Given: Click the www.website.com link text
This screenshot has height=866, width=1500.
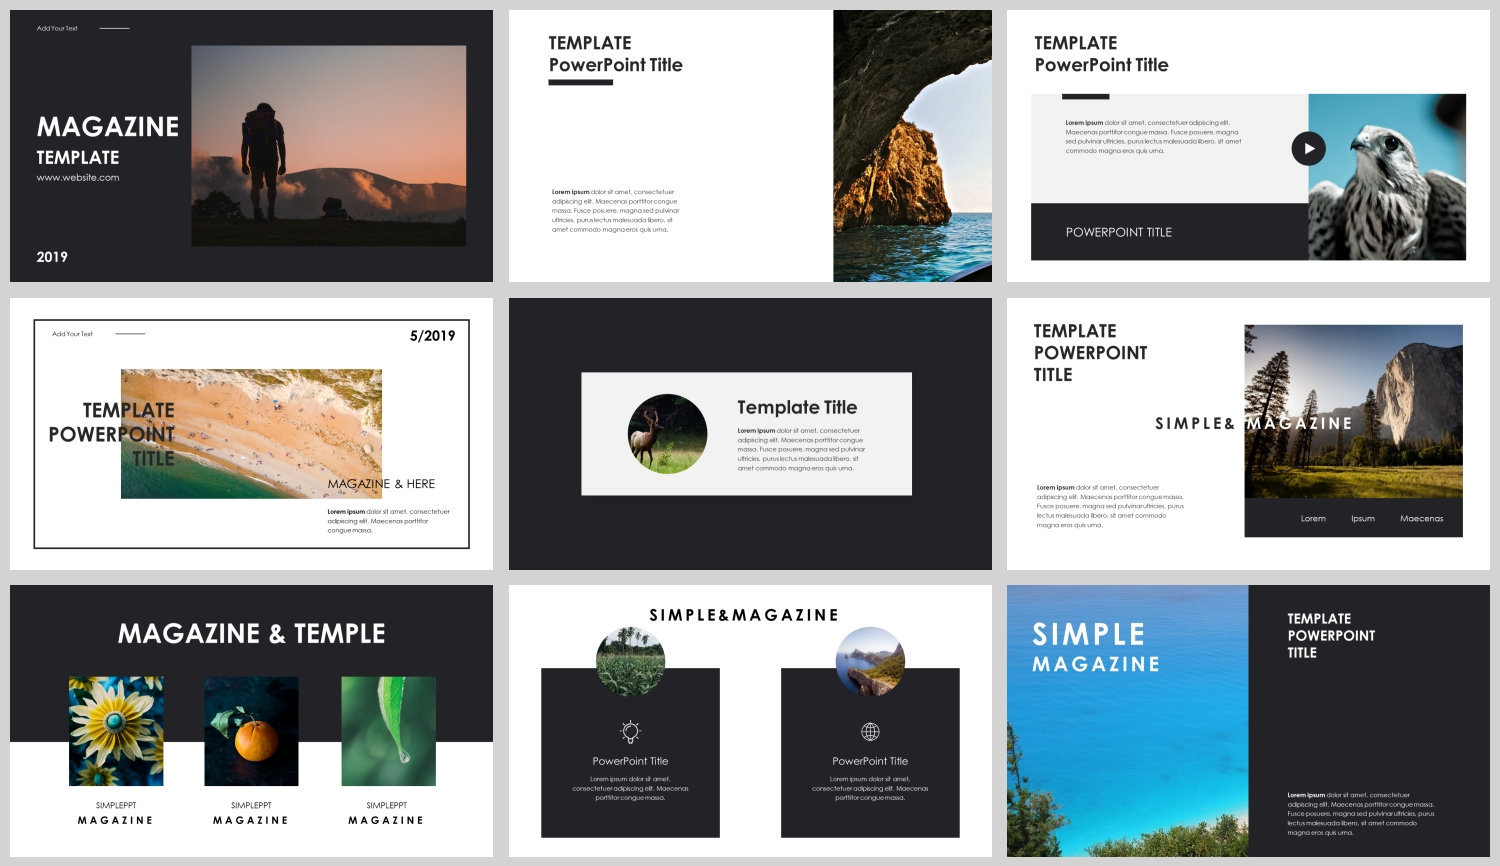Looking at the screenshot, I should pyautogui.click(x=78, y=178).
